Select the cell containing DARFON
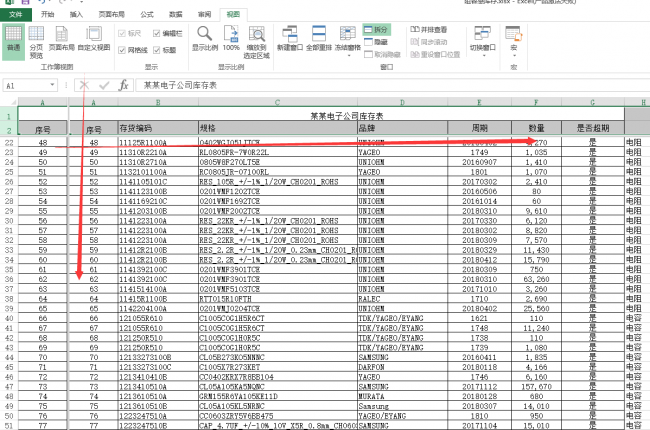Viewport: 650px width, 430px height. (402, 367)
